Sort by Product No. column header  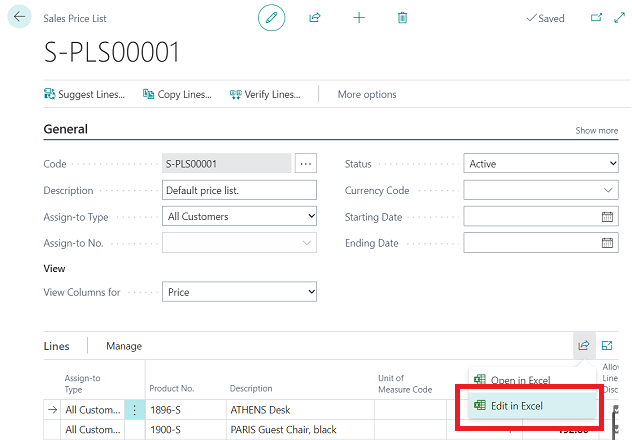point(172,388)
